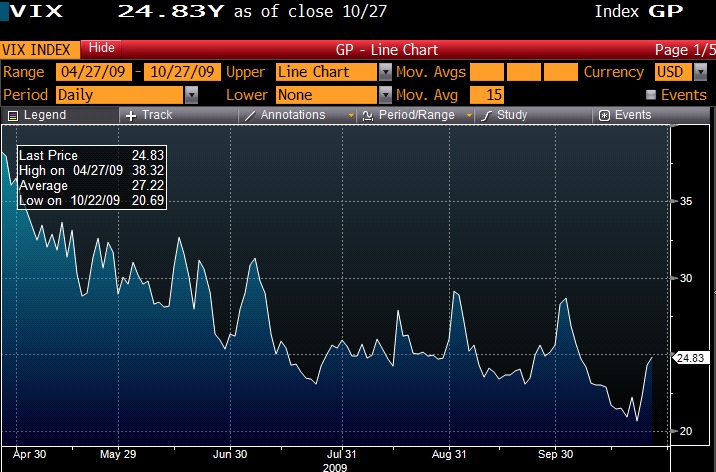Open the Annotations pencil tool
The width and height of the screenshot is (716, 472).
(250, 115)
